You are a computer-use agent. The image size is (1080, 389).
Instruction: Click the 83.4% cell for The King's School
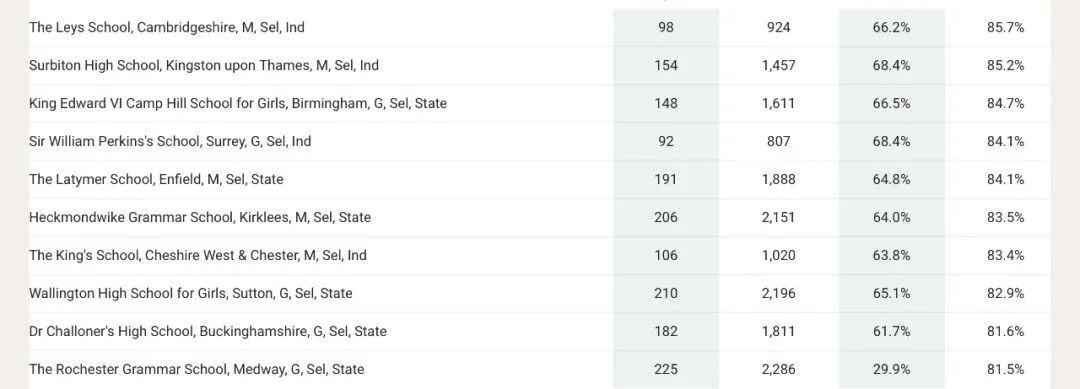click(x=1005, y=255)
